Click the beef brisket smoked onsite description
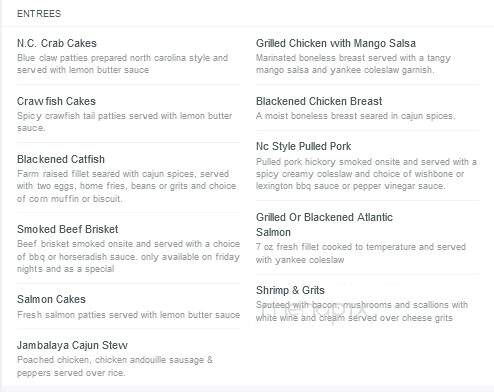Image resolution: width=494 pixels, height=392 pixels. tap(128, 256)
